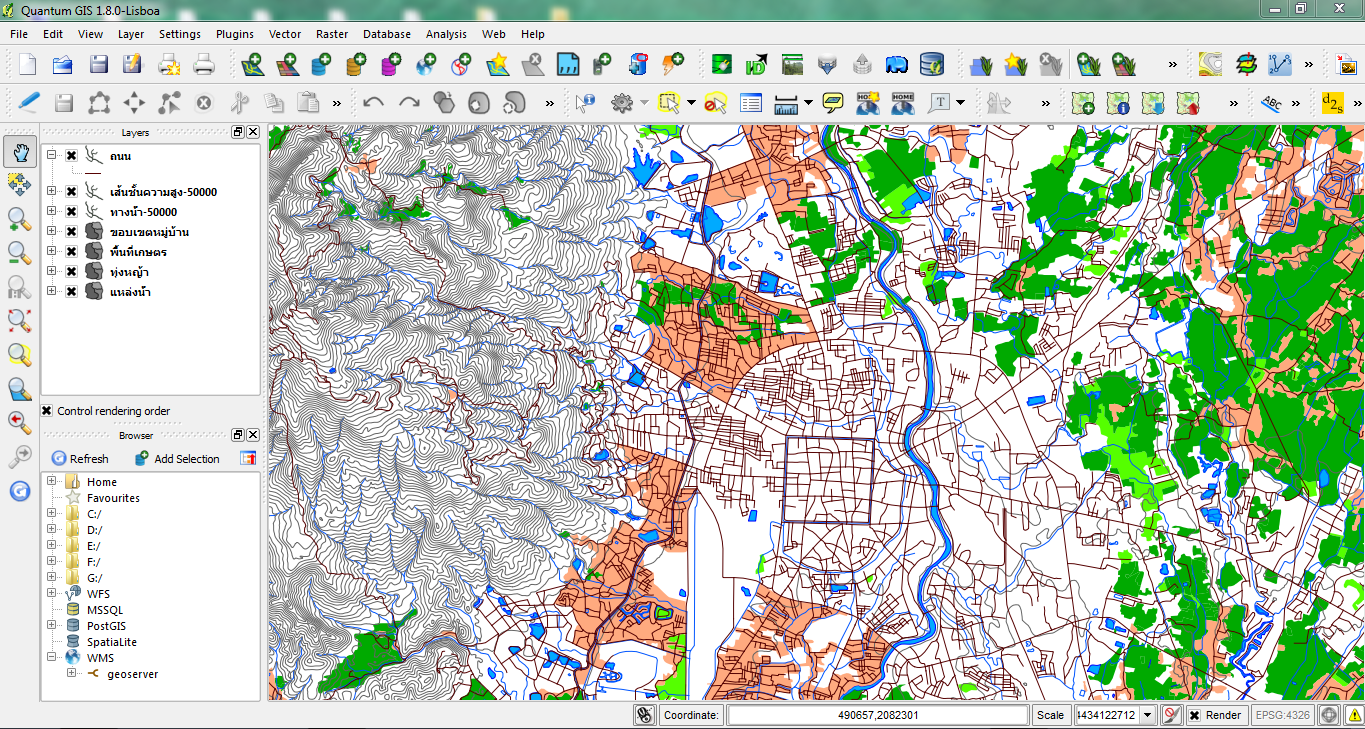Toggle the Control rendering order checkbox
The width and height of the screenshot is (1365, 729).
click(47, 411)
